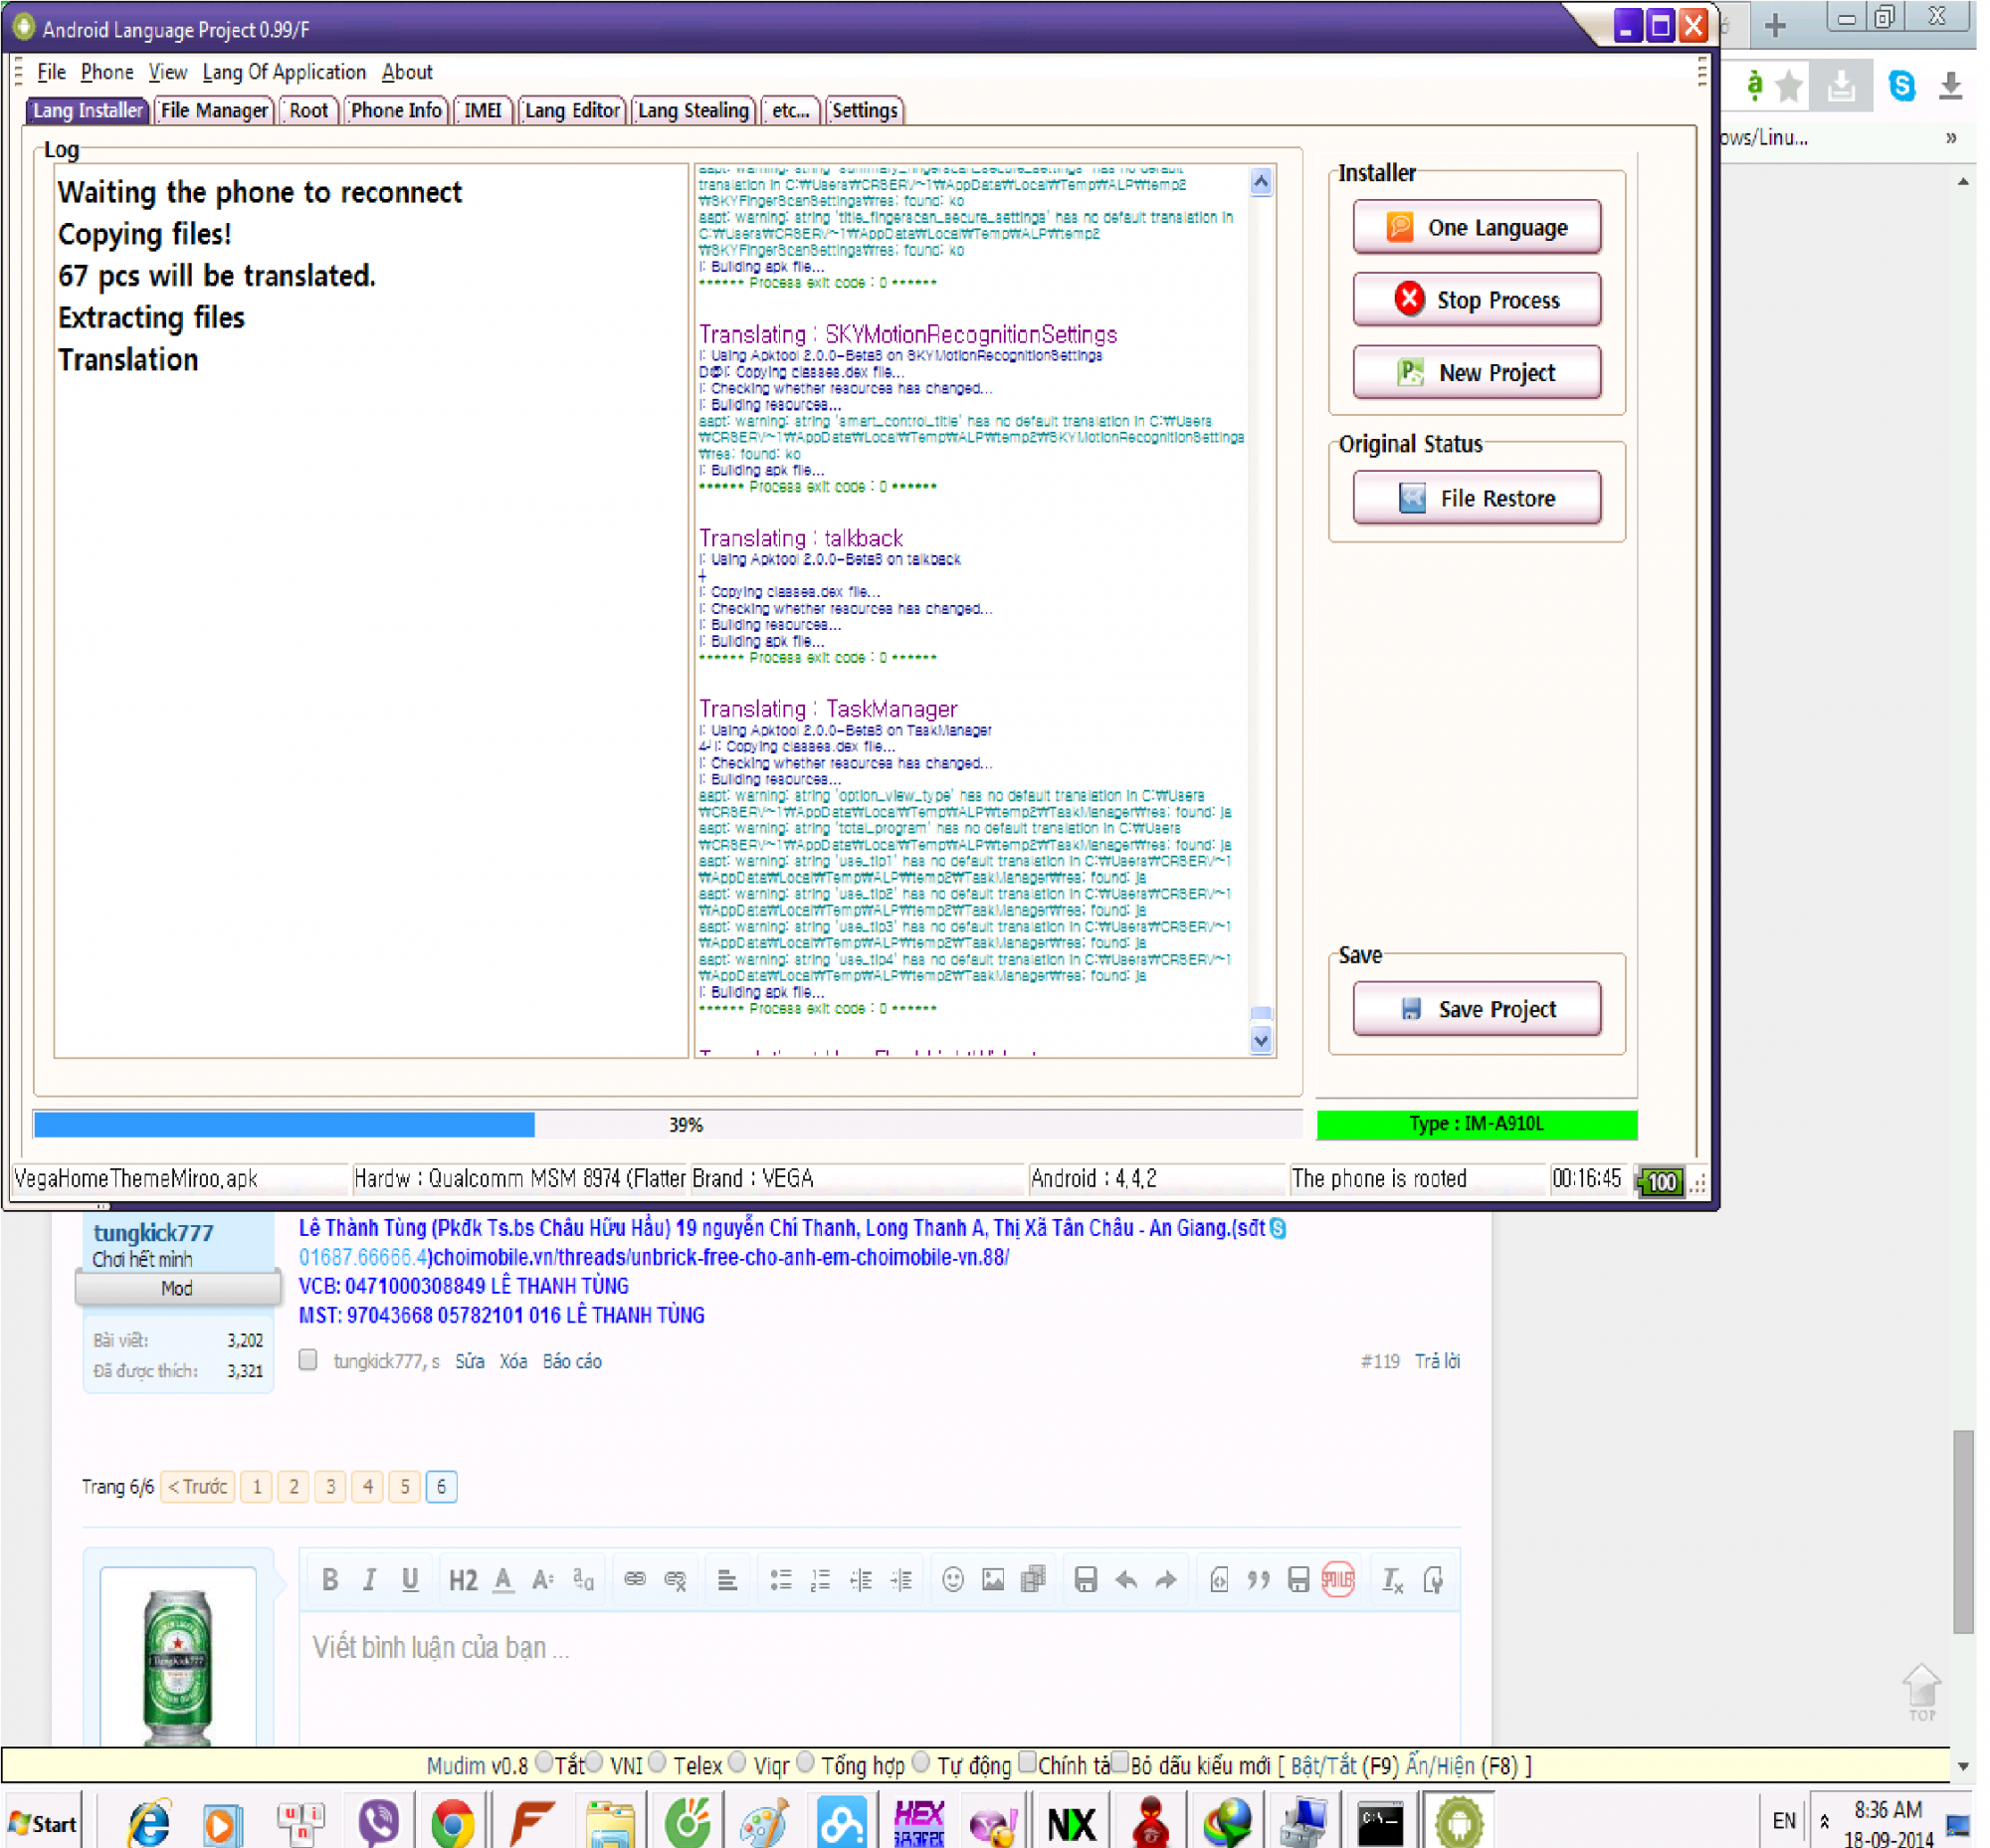Open text alignment dropdown in editor
This screenshot has height=1848, width=1990.
pos(727,1579)
